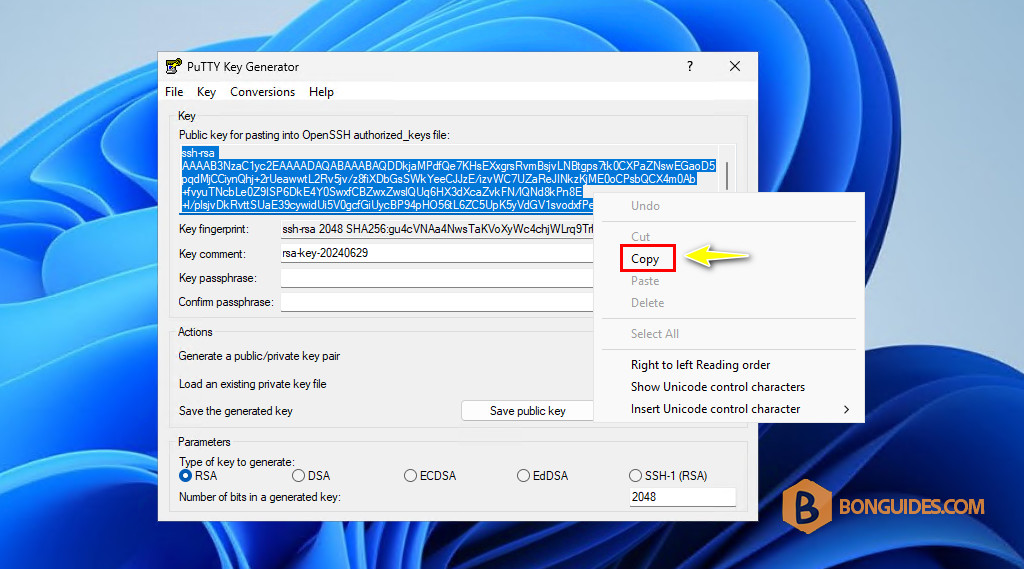Click the public key text box scrollbar
Image resolution: width=1024 pixels, height=569 pixels.
(727, 176)
